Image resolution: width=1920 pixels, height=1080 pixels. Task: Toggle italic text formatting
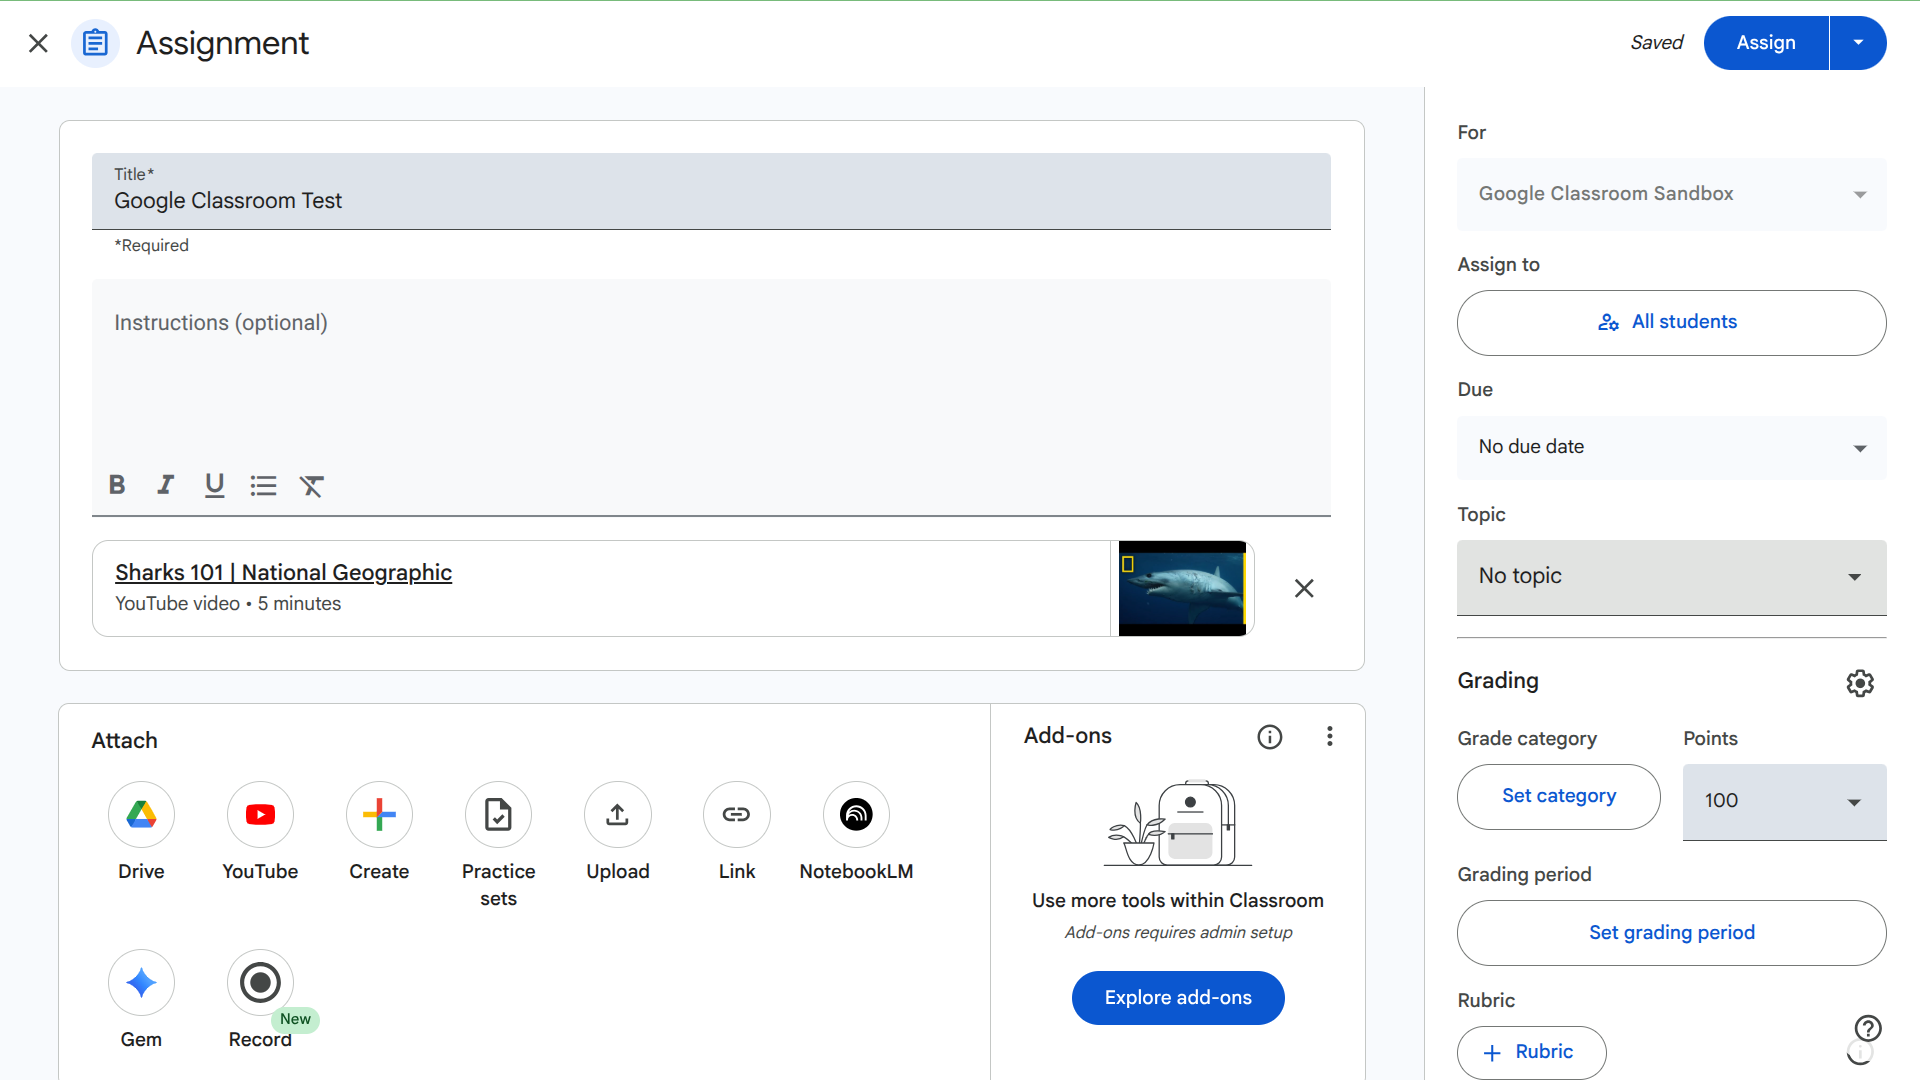pyautogui.click(x=165, y=485)
